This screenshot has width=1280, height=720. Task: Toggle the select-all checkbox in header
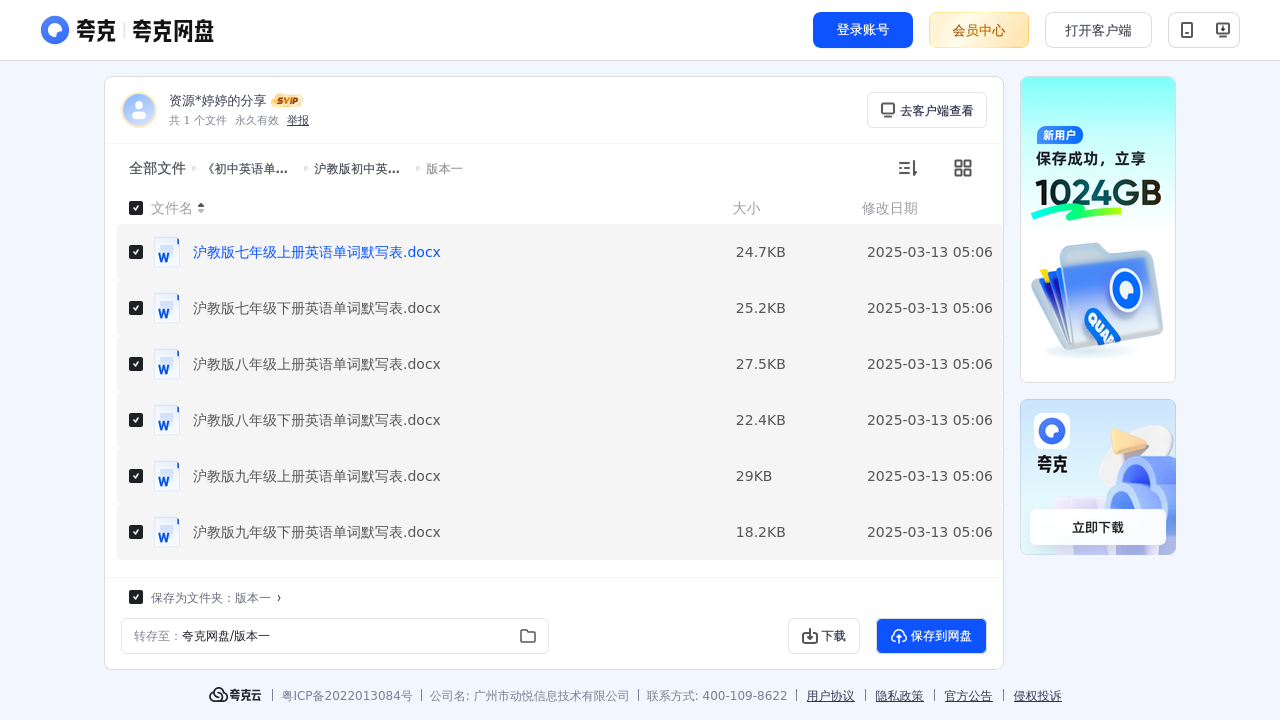136,208
